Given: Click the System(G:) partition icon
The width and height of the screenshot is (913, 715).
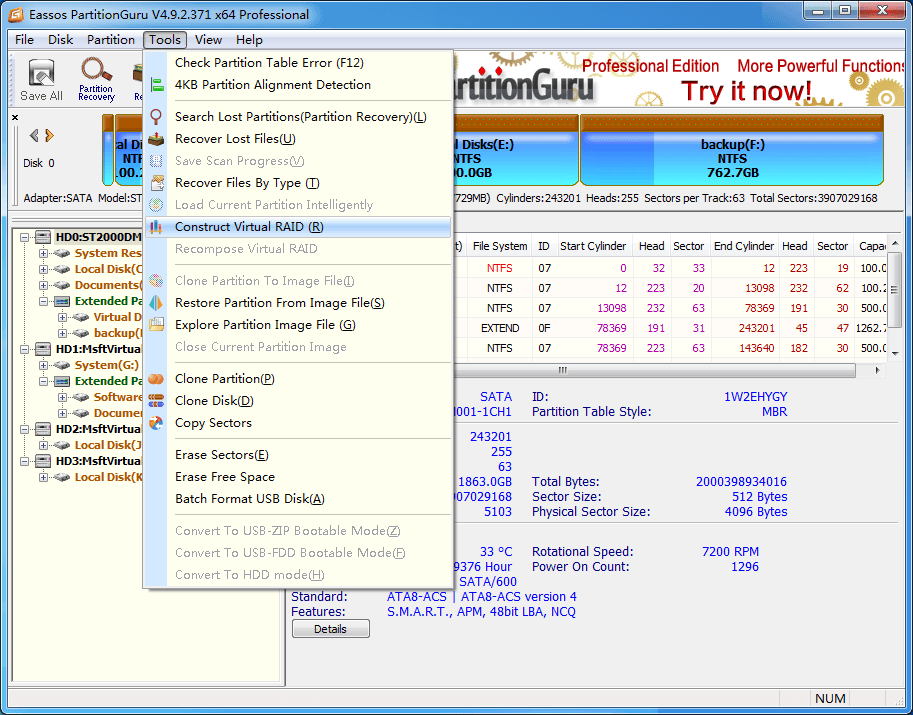Looking at the screenshot, I should click(x=62, y=366).
